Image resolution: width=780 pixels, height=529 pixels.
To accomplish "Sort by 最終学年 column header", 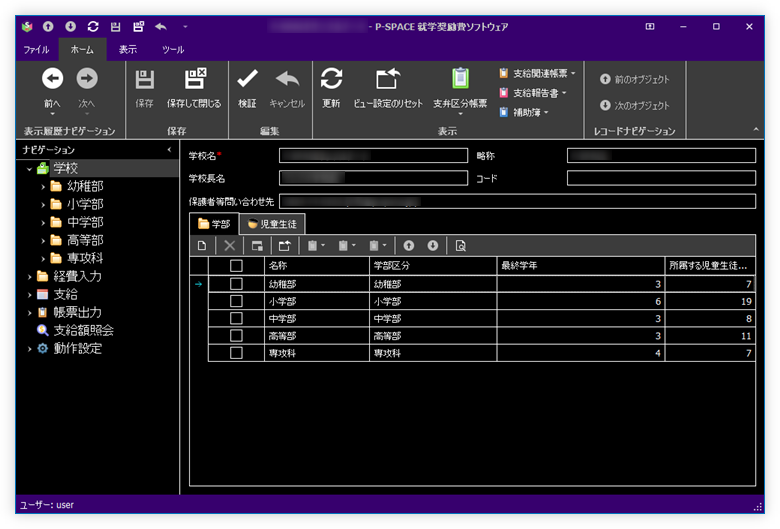I will (x=581, y=265).
